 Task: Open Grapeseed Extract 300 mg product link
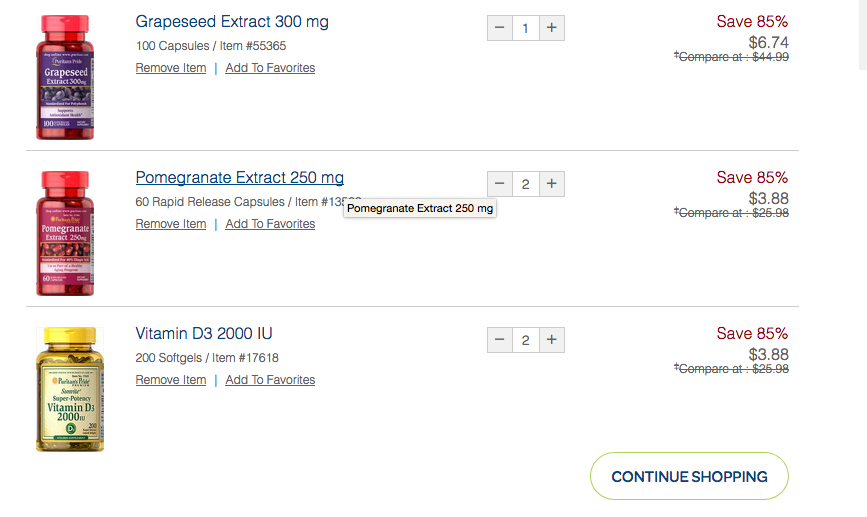pos(232,21)
